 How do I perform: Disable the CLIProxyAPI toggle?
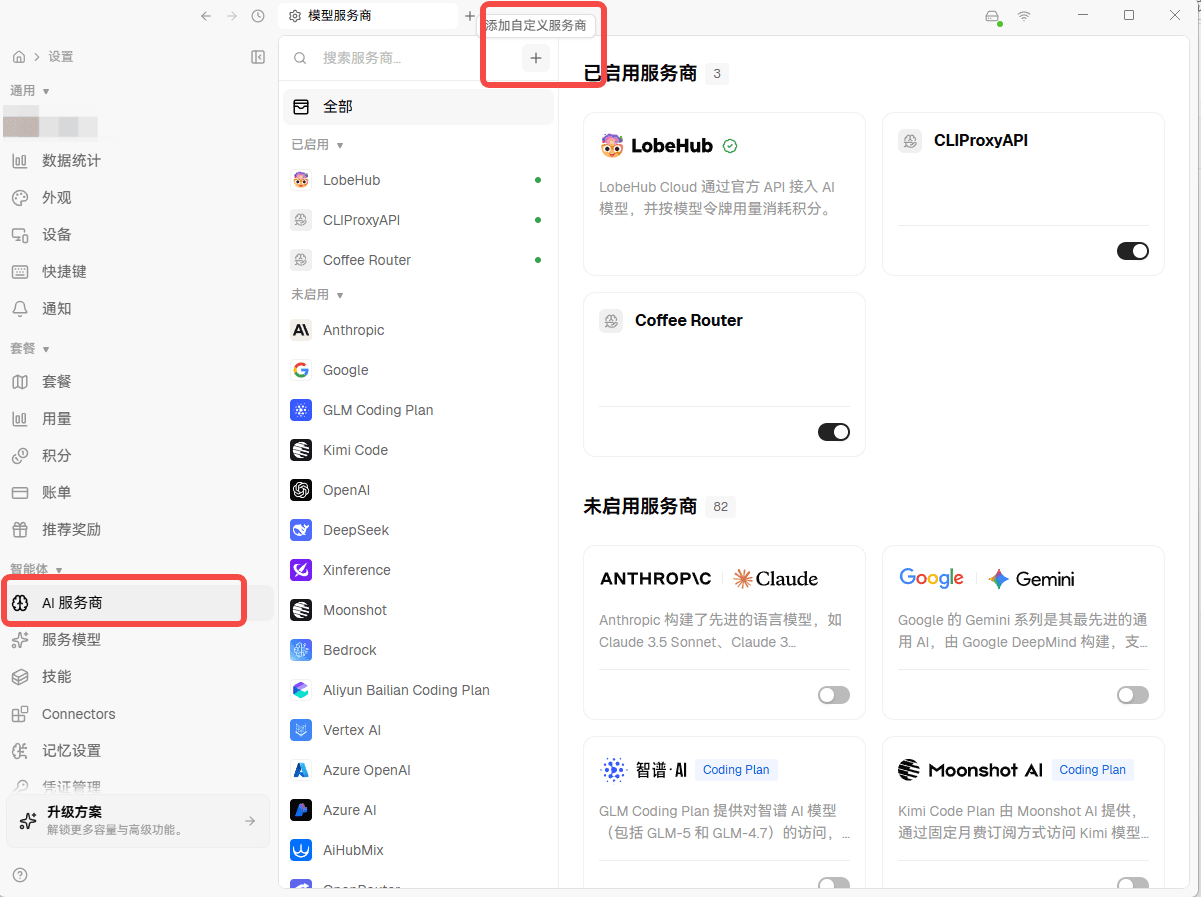(x=1133, y=251)
